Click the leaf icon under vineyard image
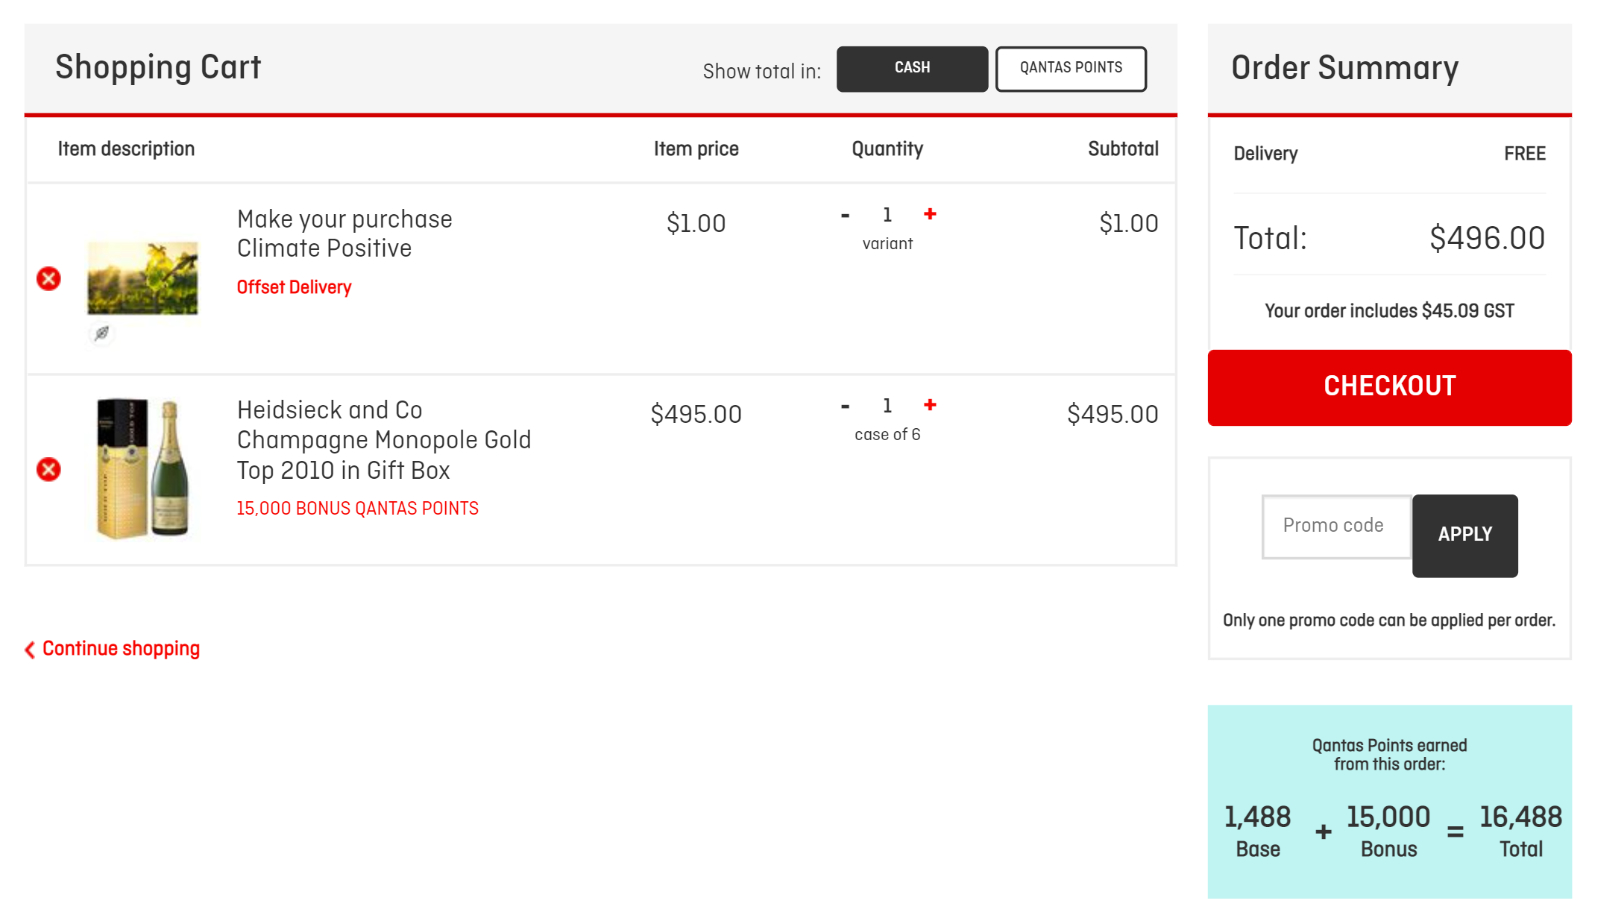 coord(101,333)
